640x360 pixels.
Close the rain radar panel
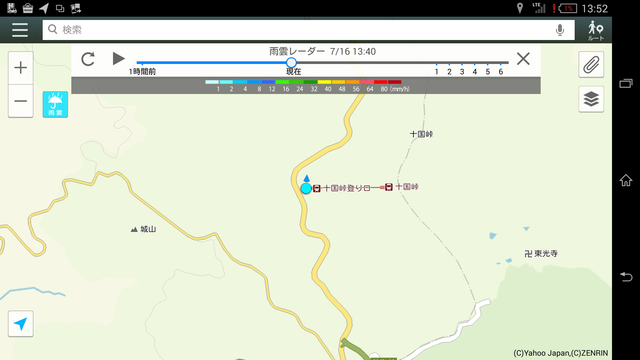point(523,59)
